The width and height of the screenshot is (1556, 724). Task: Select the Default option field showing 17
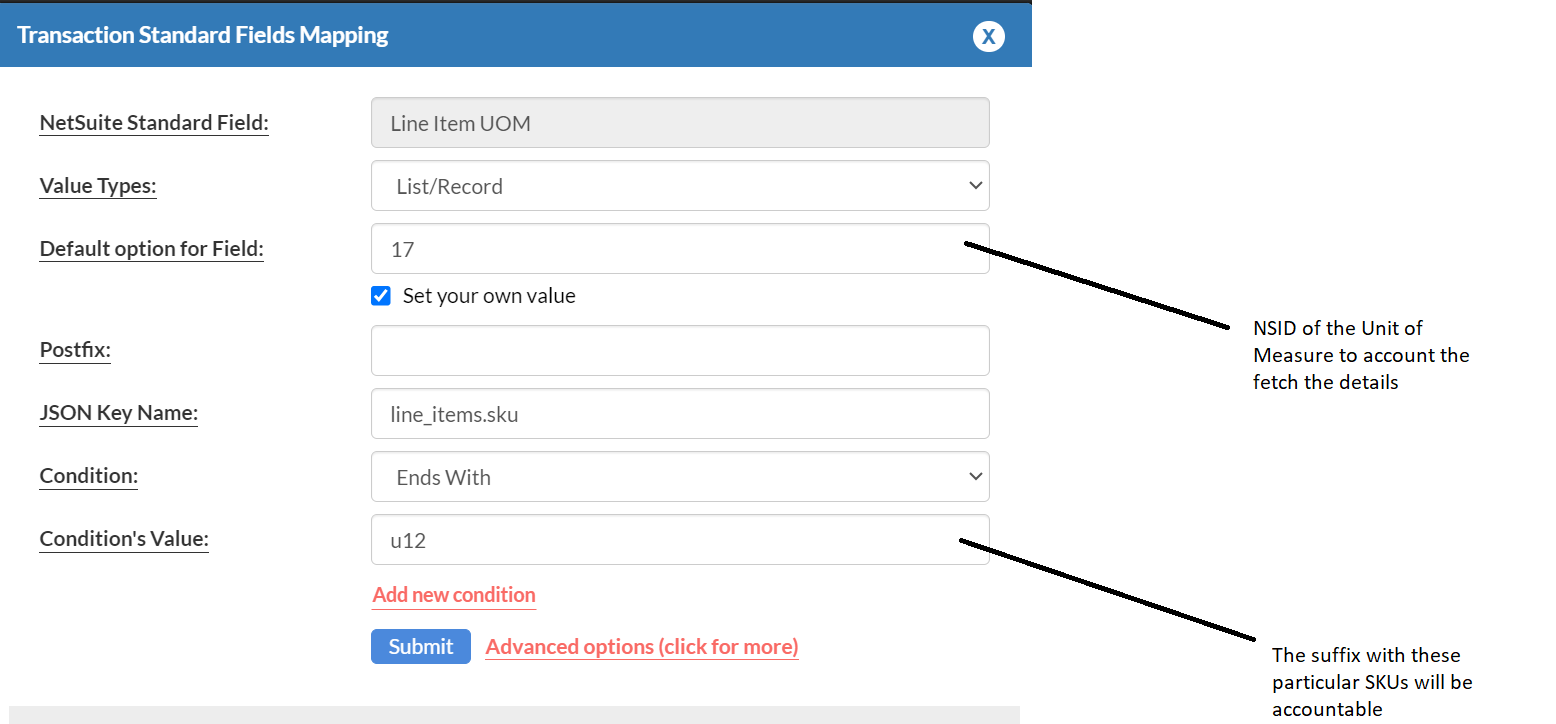680,248
